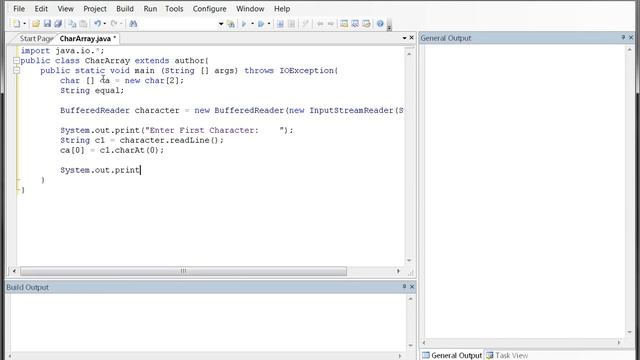Collapse the main method fold marker

click(x=16, y=70)
